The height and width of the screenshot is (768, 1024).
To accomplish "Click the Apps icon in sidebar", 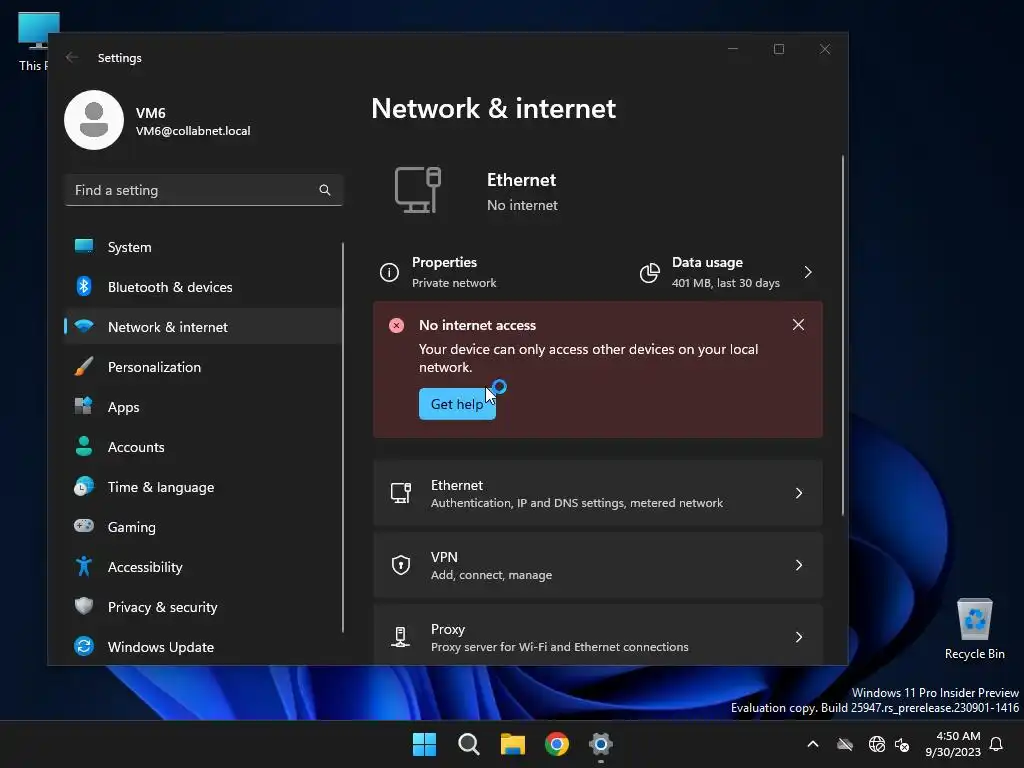I will [84, 406].
